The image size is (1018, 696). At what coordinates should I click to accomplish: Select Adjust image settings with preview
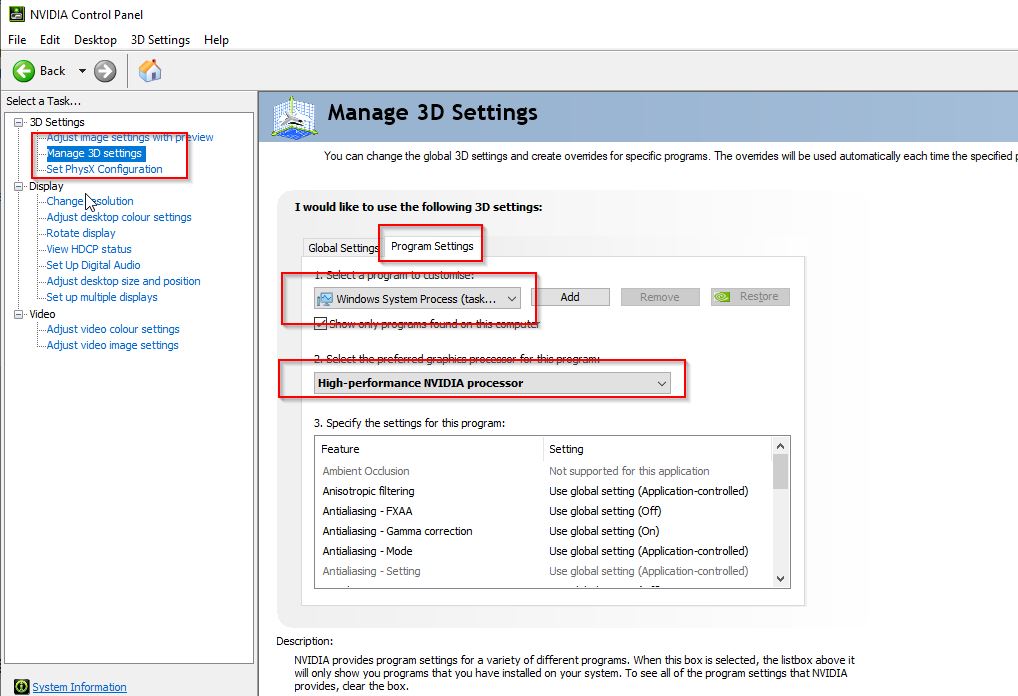pyautogui.click(x=130, y=137)
